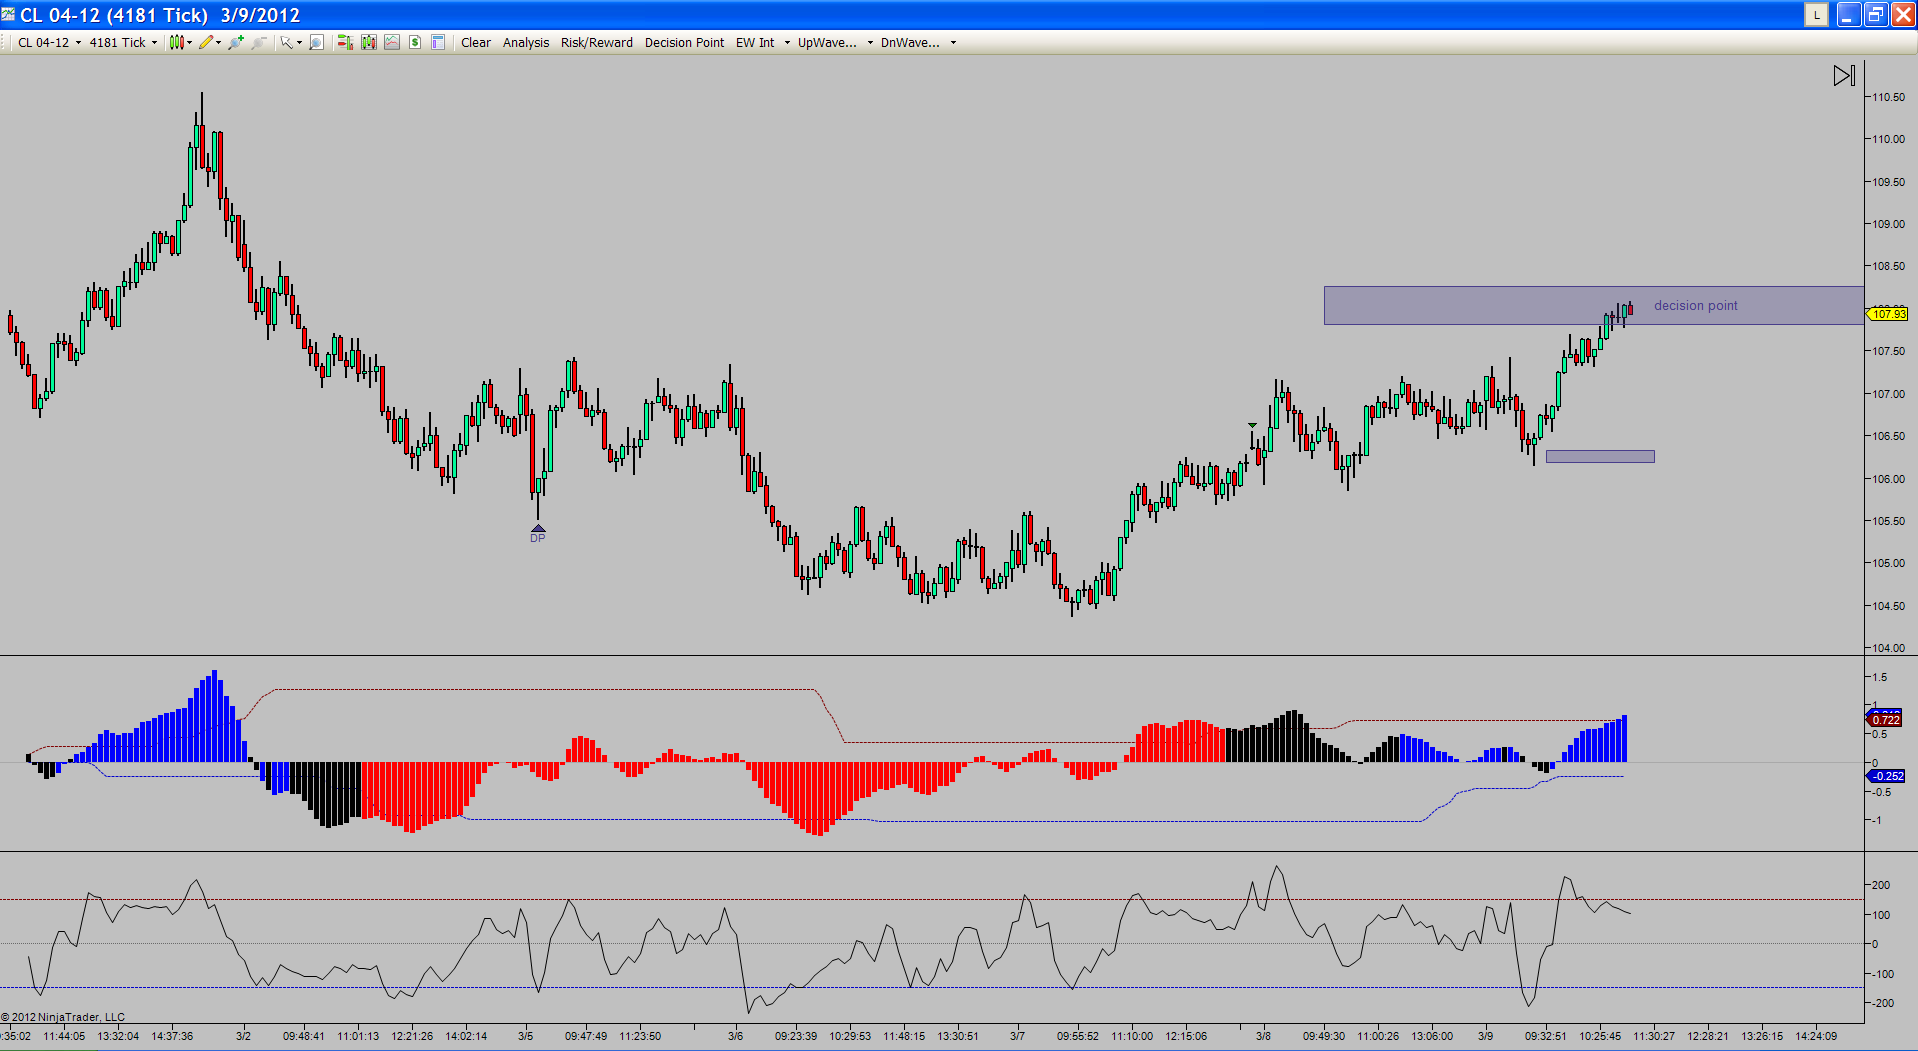Click the 109.00 price axis label
Screen dimensions: 1918x1051
coord(1888,224)
